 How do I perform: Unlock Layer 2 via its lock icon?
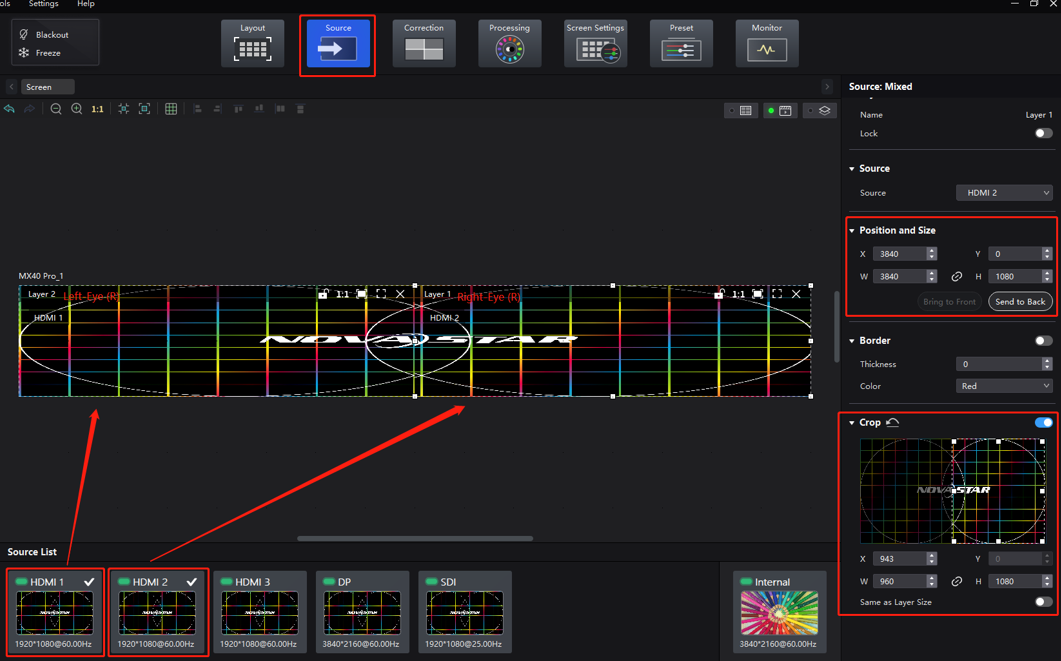[323, 294]
